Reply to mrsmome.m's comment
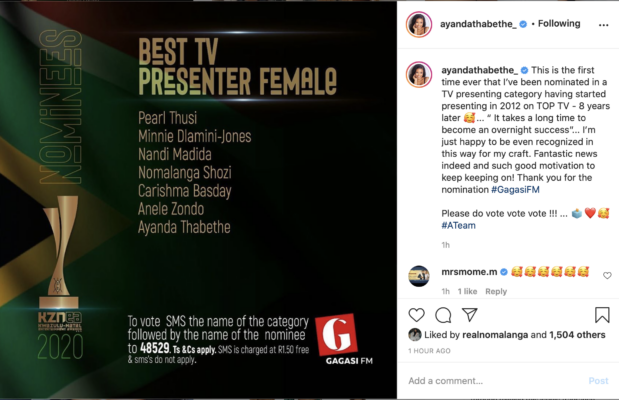Viewport: 619px width, 400px height. pos(496,291)
